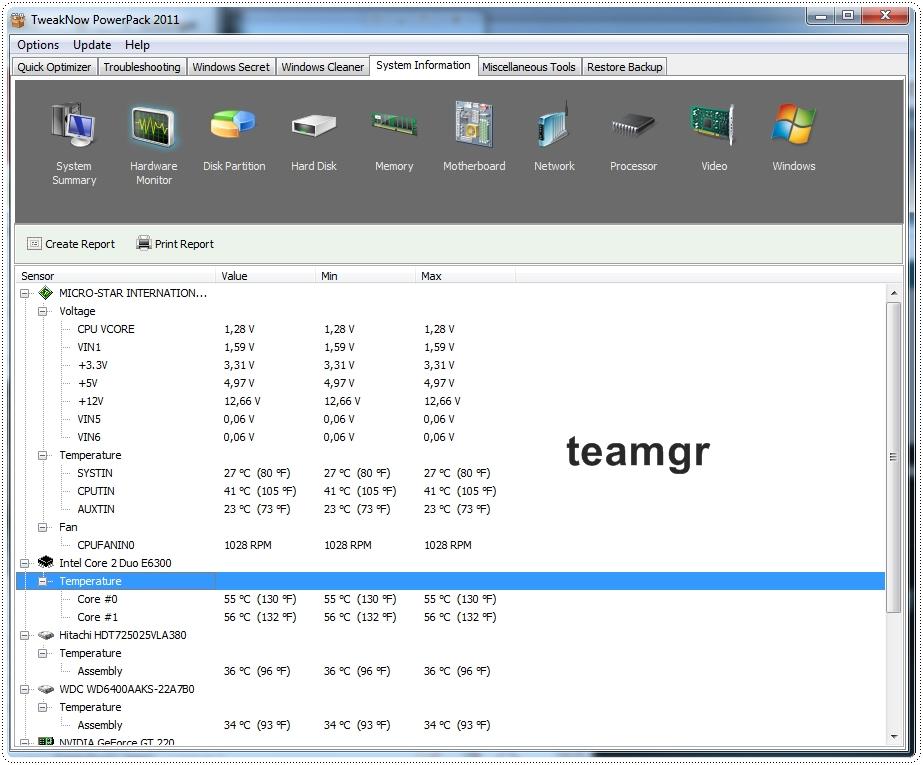Open the System Summary icon
The width and height of the screenshot is (923, 765).
click(74, 125)
